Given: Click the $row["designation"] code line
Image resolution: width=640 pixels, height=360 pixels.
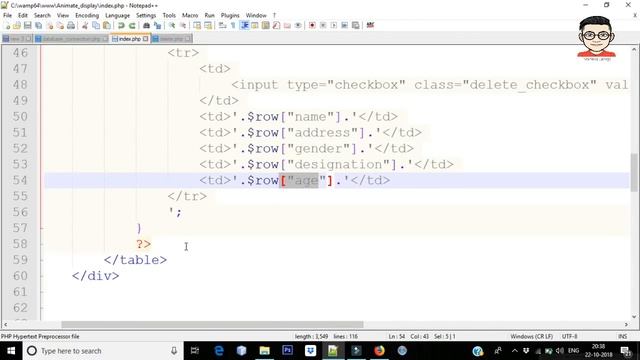Looking at the screenshot, I should coord(326,164).
